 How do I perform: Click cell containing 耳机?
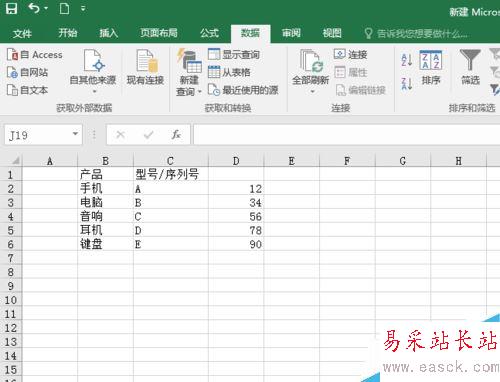coord(105,230)
